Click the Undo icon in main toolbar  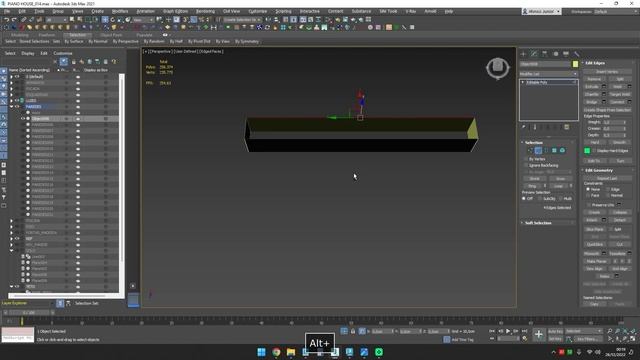tap(7, 20)
